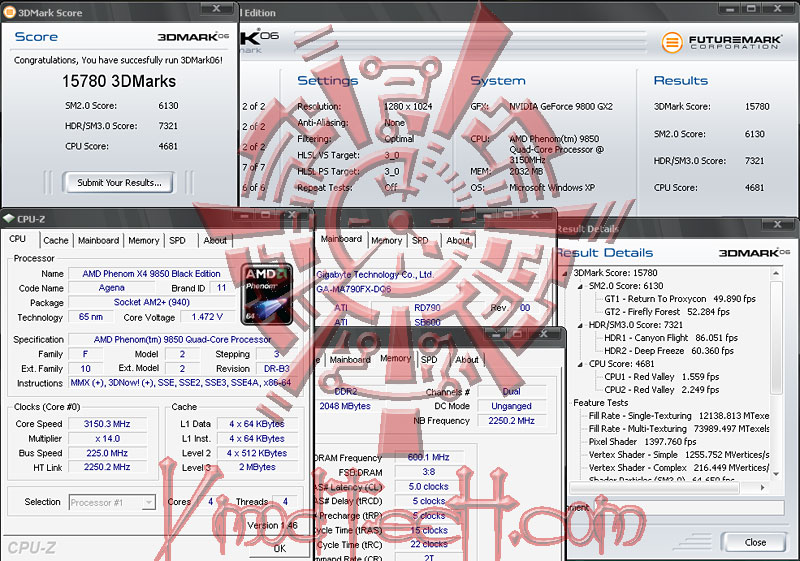Select the CPU tab in CPU-Z
The width and height of the screenshot is (800, 561).
click(x=17, y=239)
